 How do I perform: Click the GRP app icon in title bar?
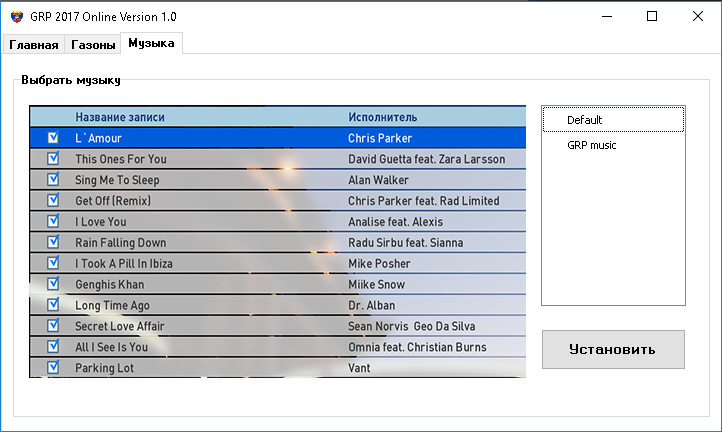17,17
